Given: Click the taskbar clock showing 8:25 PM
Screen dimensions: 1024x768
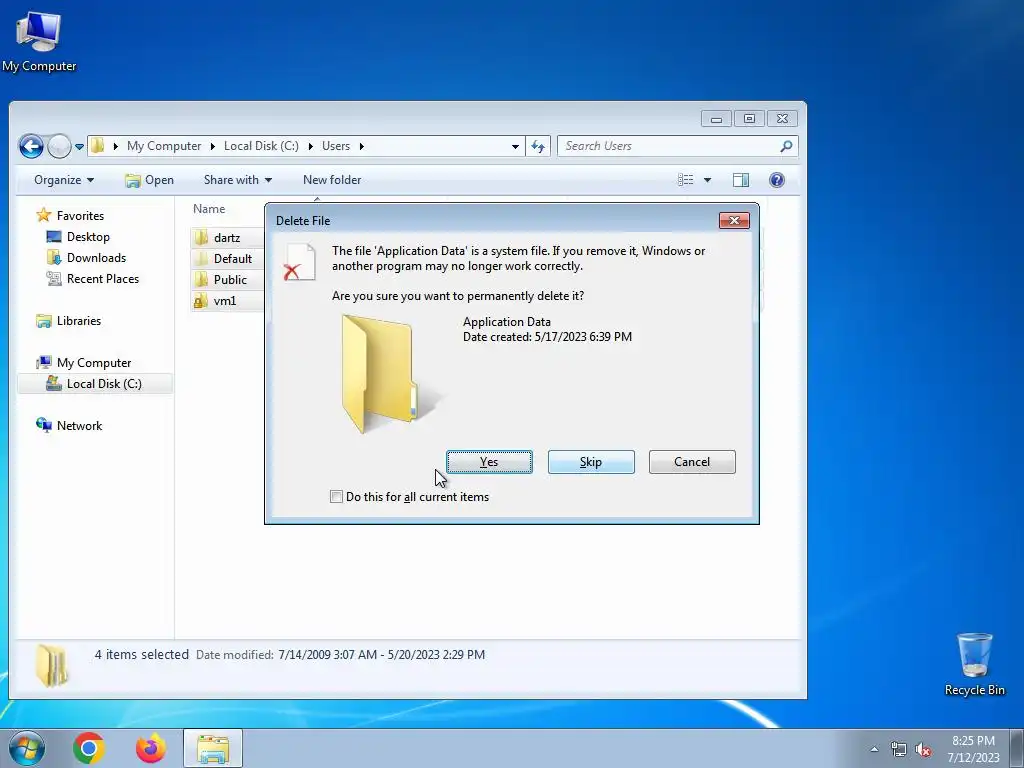Looking at the screenshot, I should coord(973,748).
